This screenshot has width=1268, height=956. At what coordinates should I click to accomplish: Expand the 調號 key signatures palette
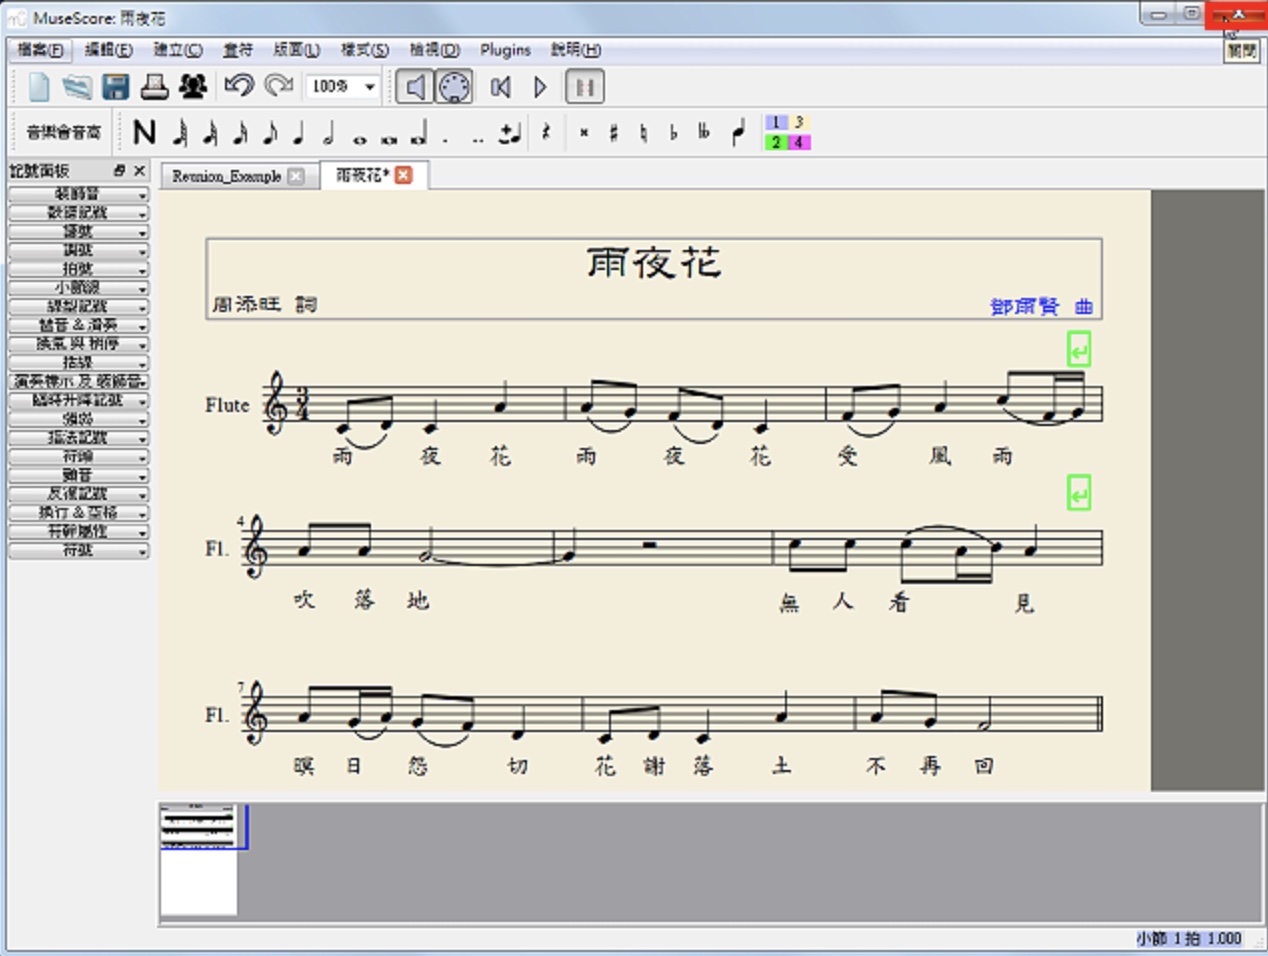(x=79, y=250)
